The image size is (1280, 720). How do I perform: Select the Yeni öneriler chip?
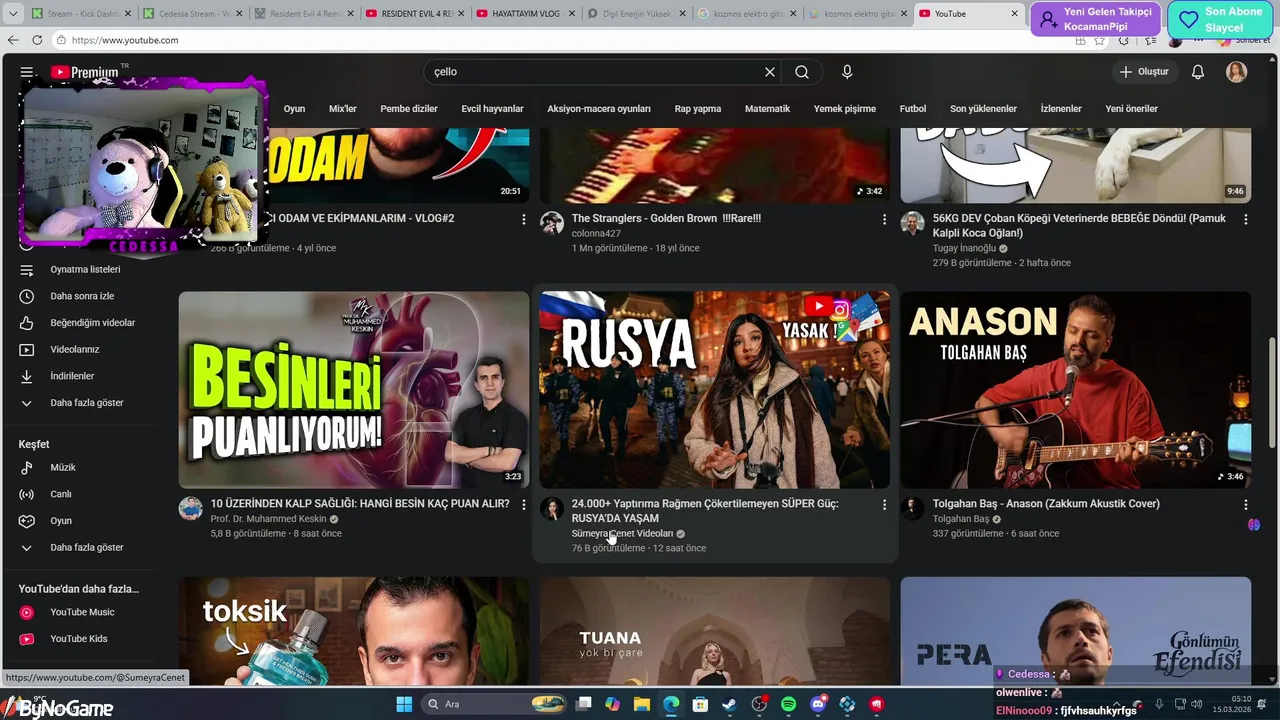click(x=1131, y=109)
